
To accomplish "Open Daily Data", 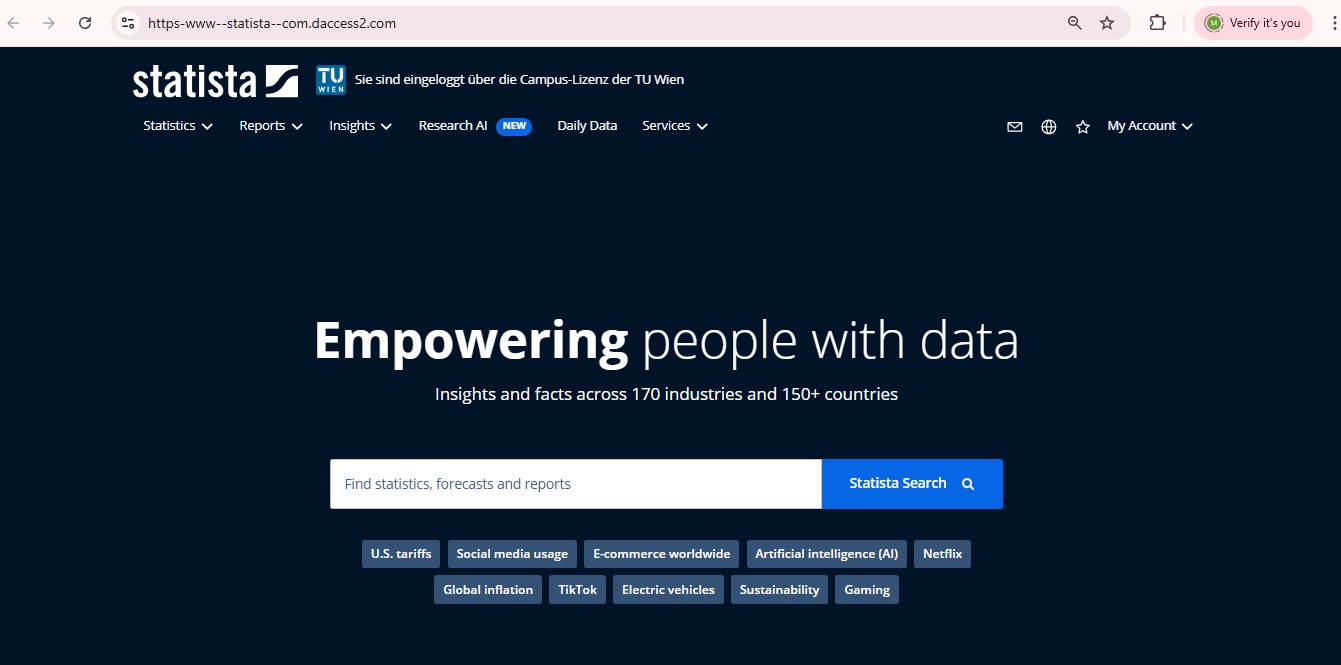I will pyautogui.click(x=587, y=126).
